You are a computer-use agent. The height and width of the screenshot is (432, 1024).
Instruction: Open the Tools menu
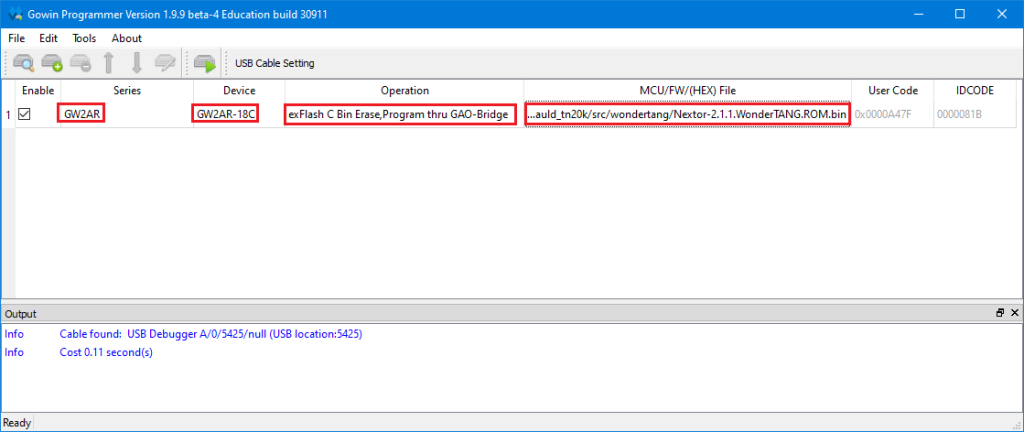[x=84, y=39]
